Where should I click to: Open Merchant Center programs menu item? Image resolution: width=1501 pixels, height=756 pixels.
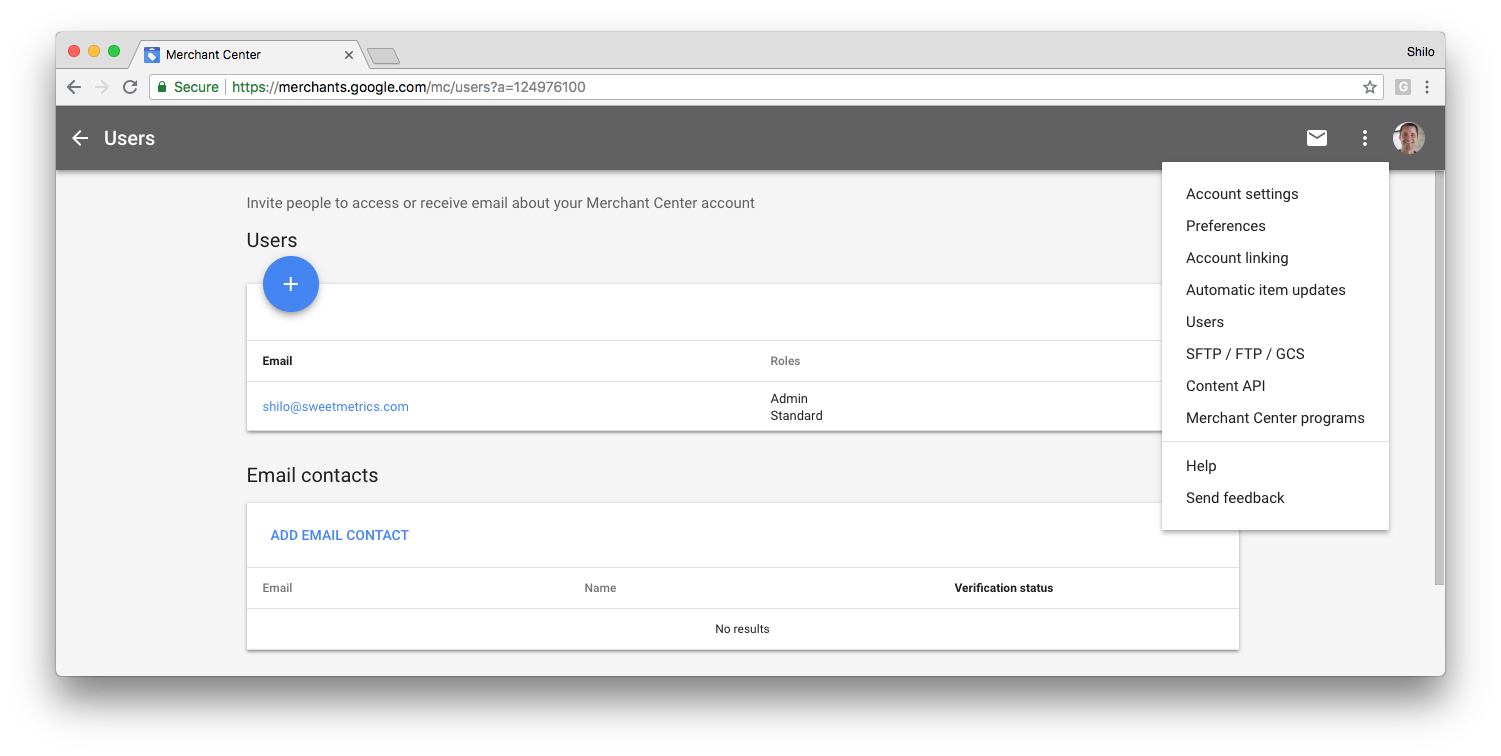[x=1275, y=418]
